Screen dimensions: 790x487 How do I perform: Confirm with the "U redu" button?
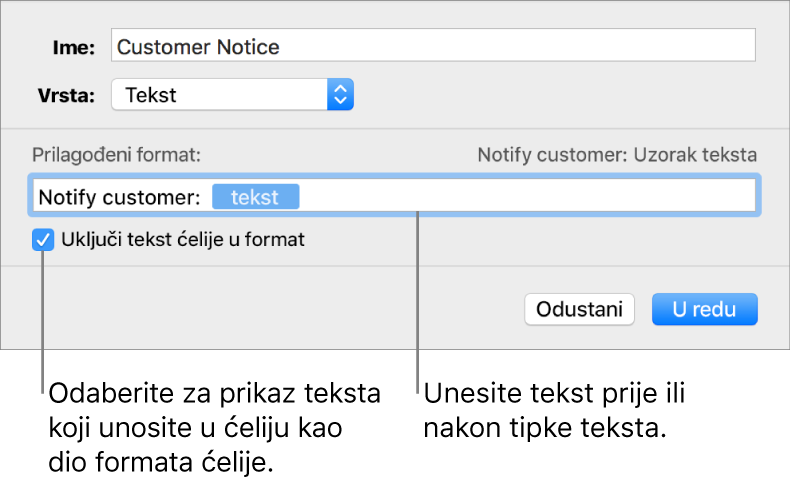coord(705,309)
